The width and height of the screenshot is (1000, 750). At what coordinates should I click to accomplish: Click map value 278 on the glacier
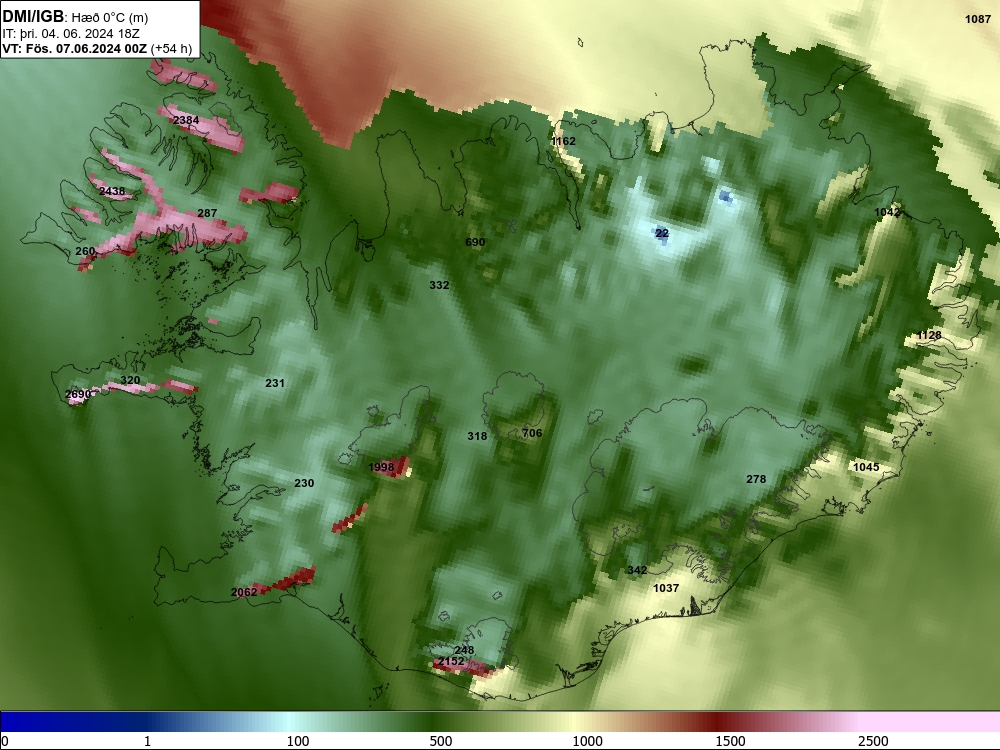[756, 479]
